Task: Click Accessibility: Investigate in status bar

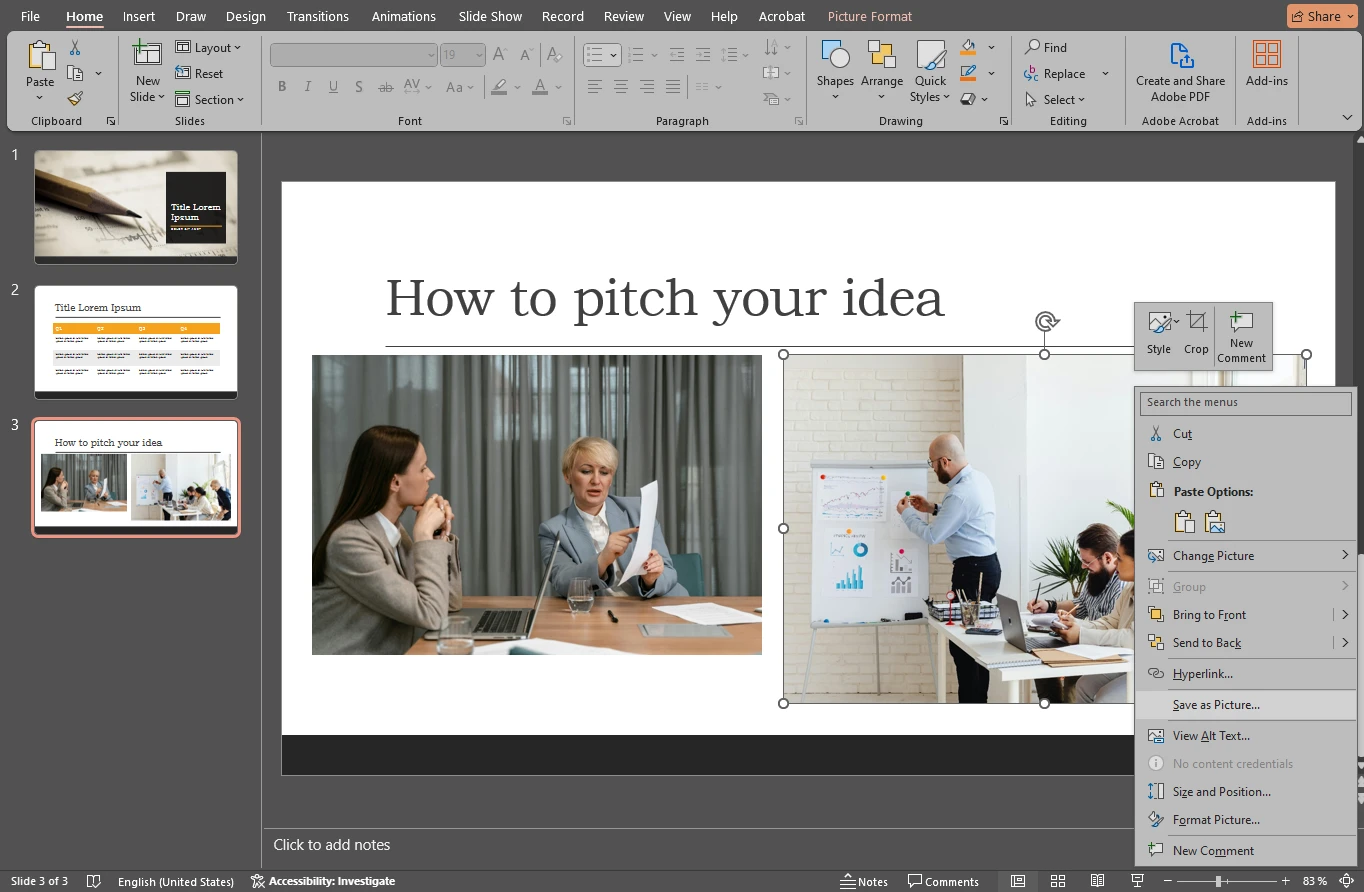Action: pos(322,881)
